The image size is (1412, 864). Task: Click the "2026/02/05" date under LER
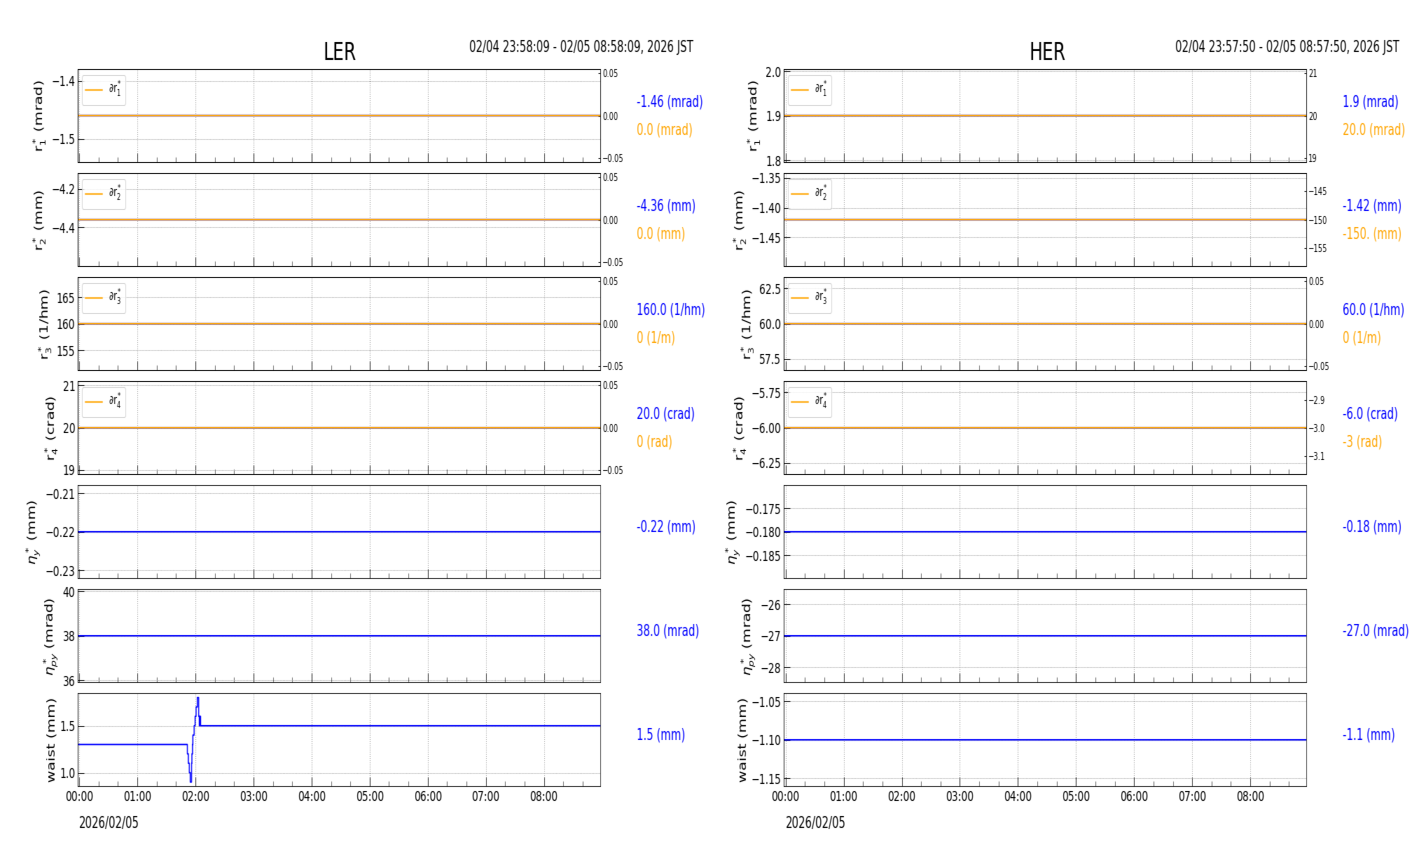pos(109,823)
